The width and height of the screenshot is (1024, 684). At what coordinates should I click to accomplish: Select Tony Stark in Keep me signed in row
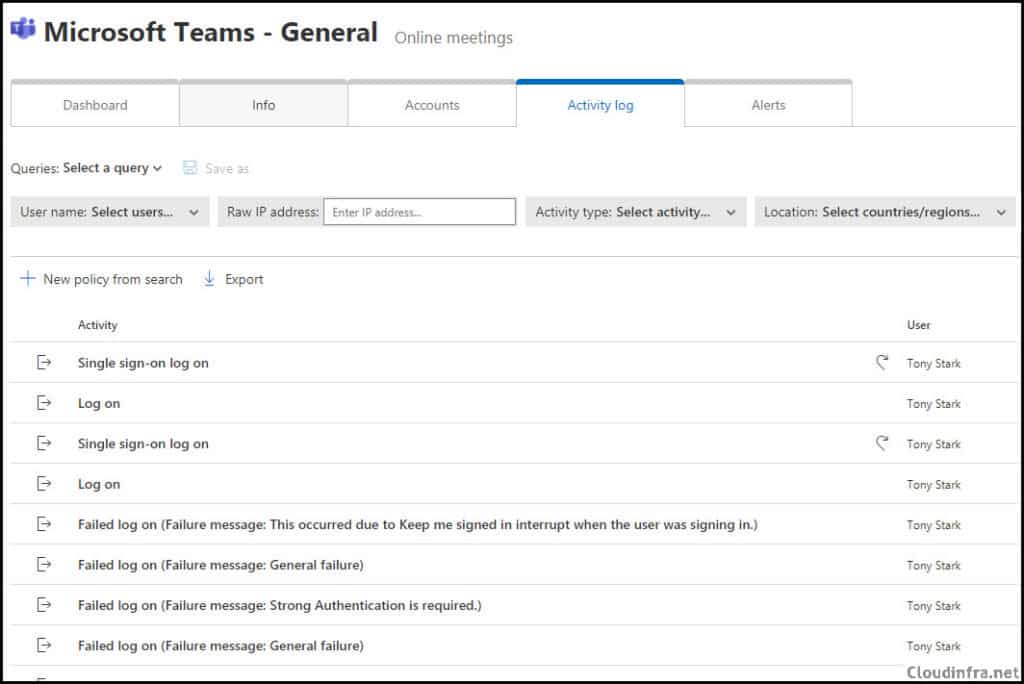point(933,525)
